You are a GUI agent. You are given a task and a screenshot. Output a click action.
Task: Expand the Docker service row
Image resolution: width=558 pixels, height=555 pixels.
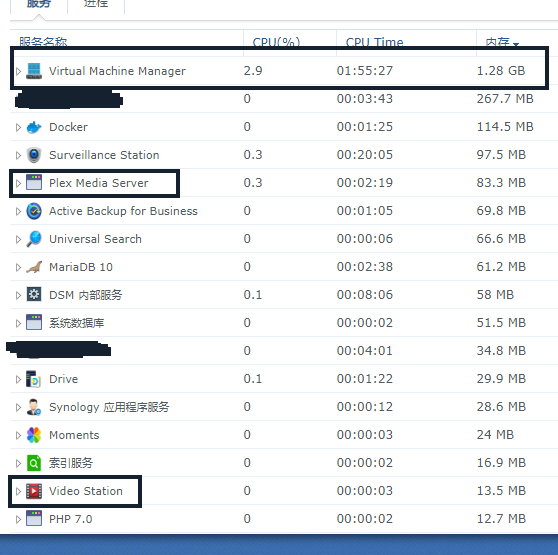coord(19,127)
